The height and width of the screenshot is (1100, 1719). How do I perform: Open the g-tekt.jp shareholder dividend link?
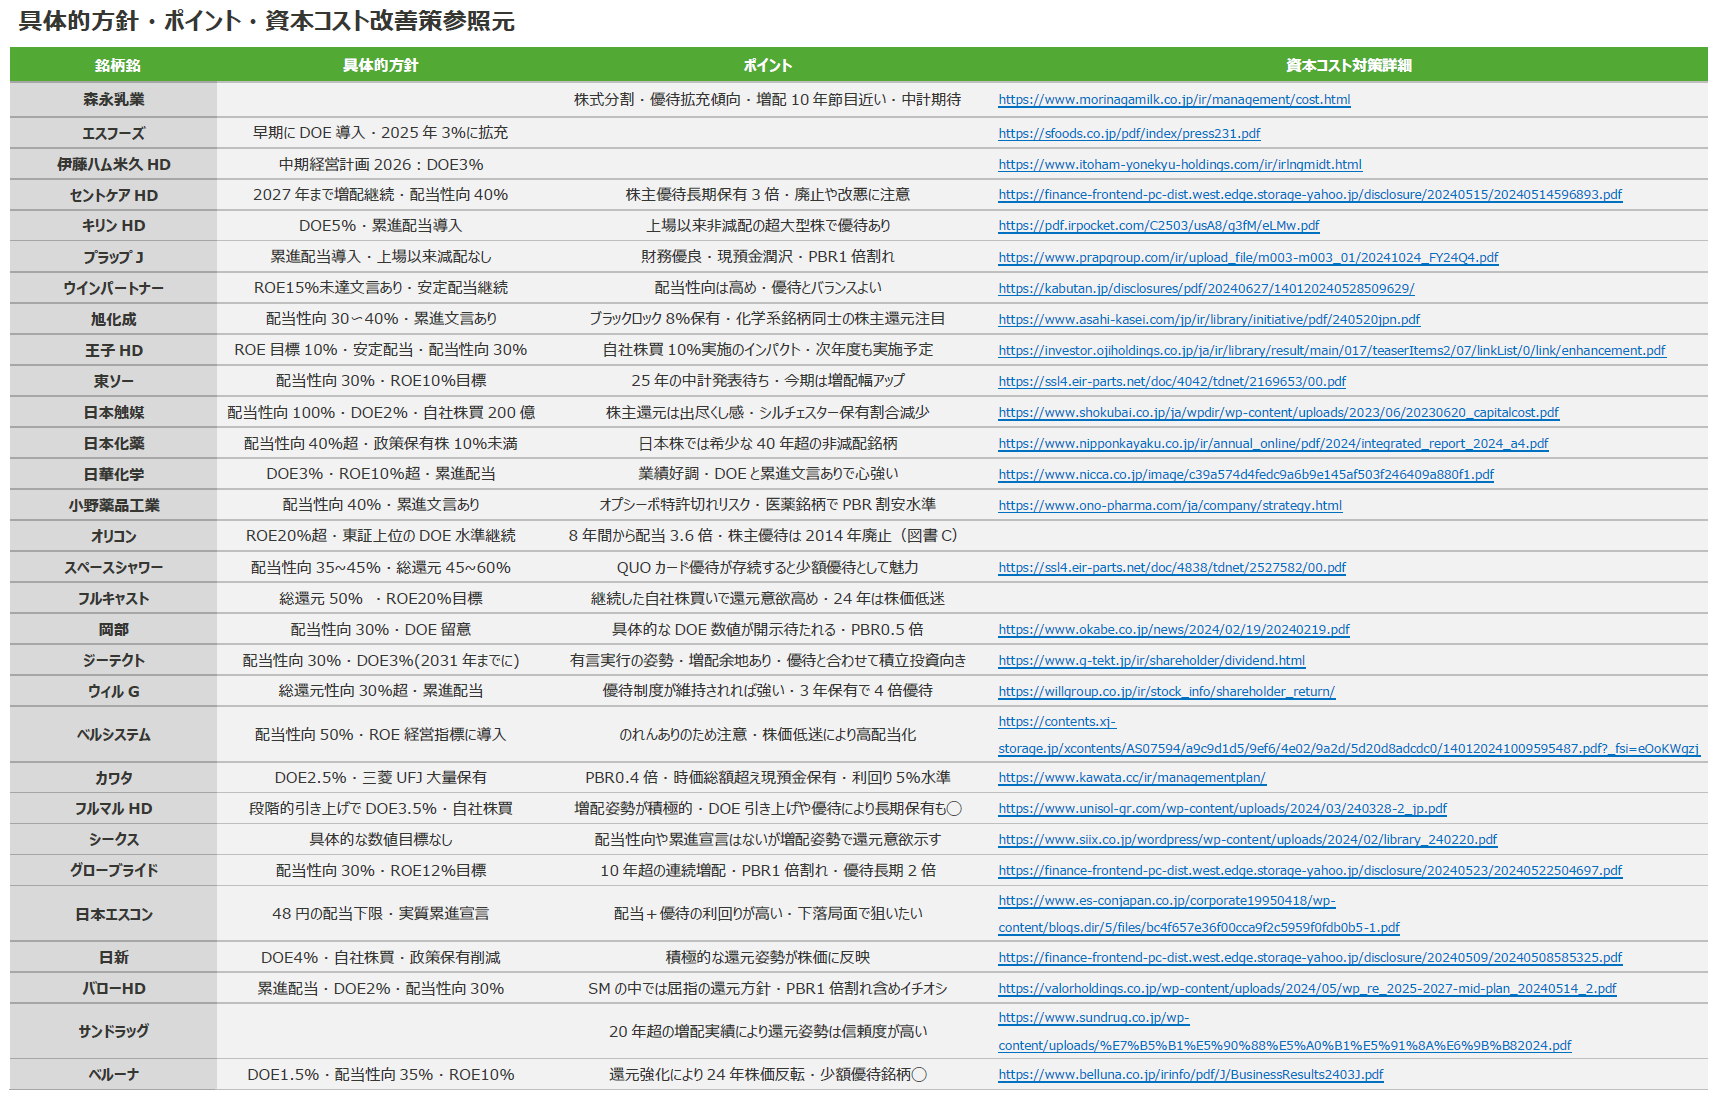[x=1152, y=661]
